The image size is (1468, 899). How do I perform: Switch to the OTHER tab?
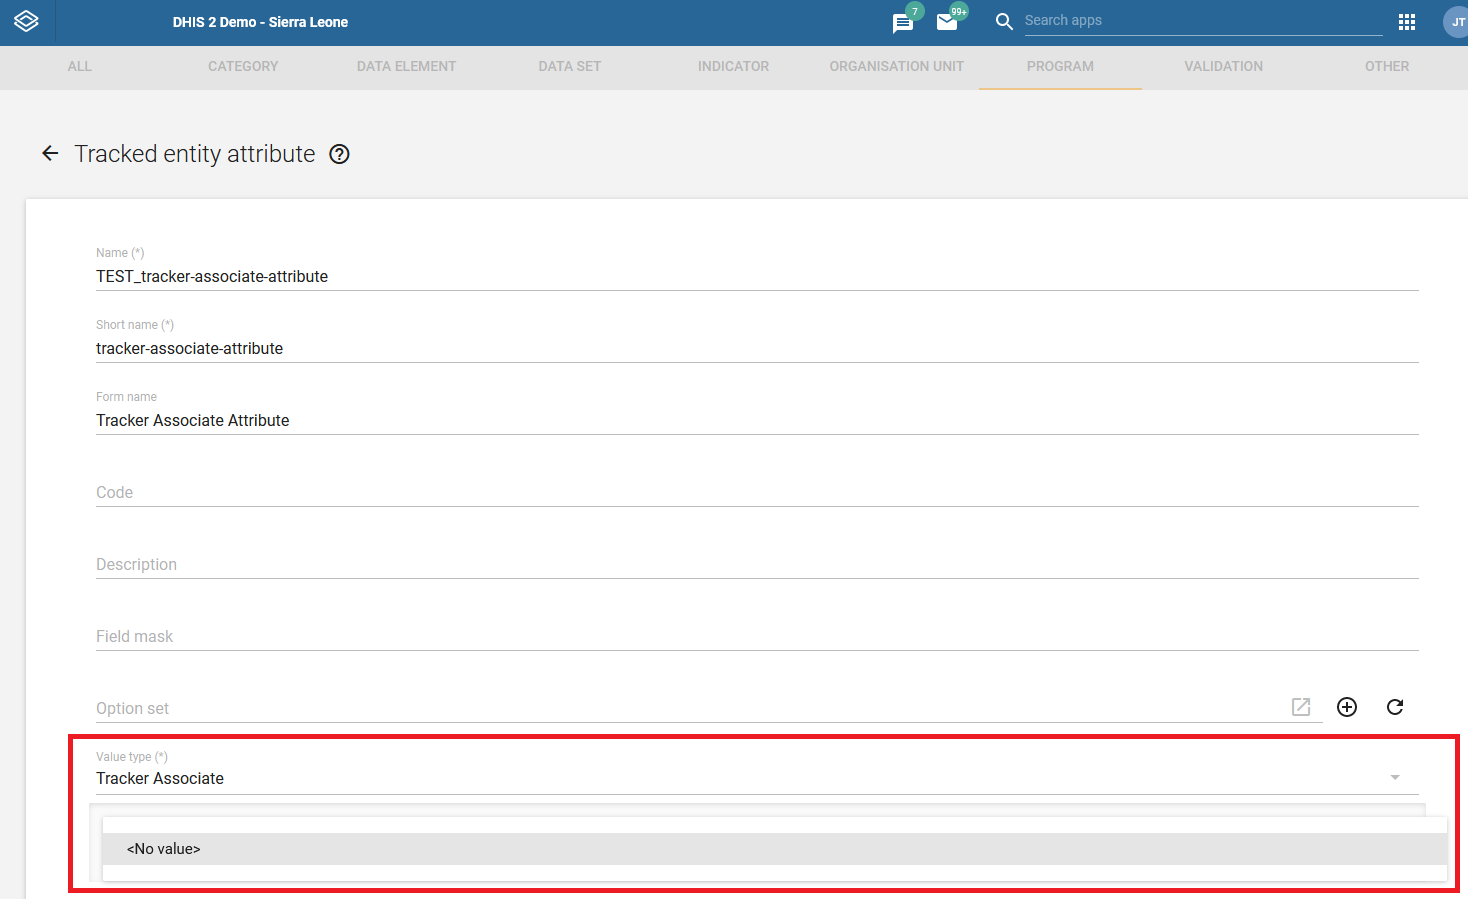tap(1387, 66)
